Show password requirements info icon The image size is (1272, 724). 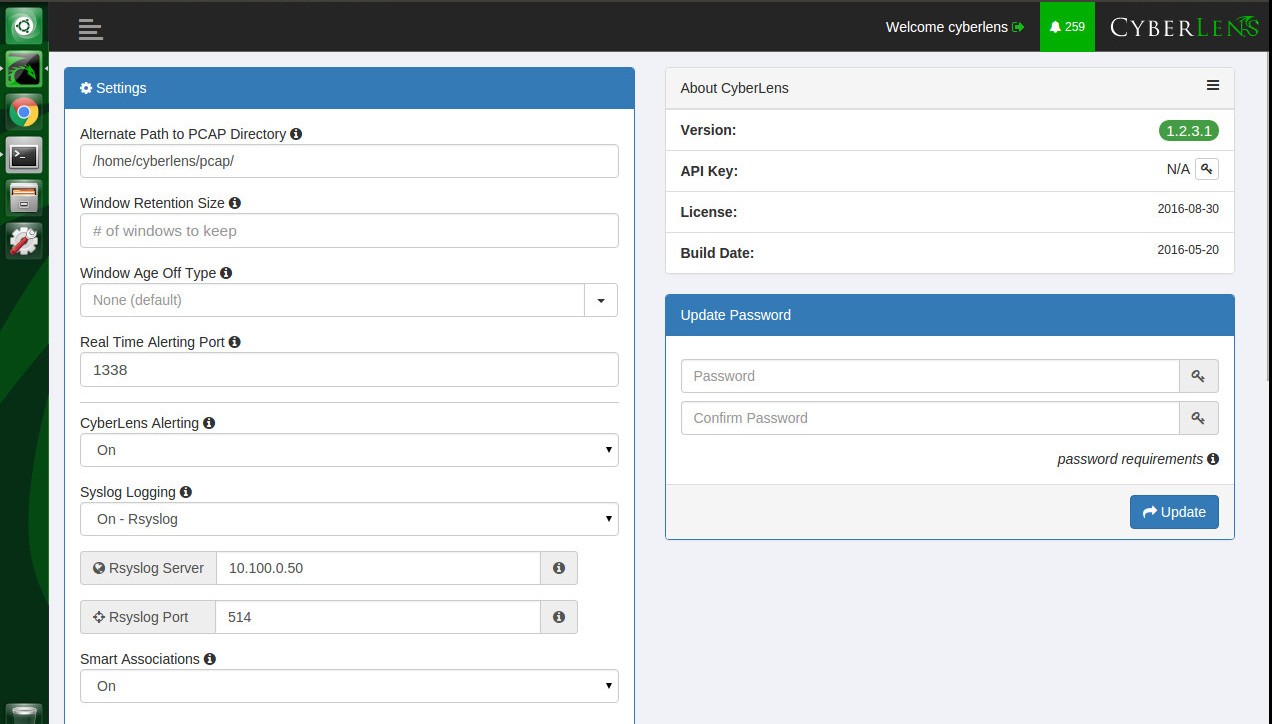(1213, 459)
